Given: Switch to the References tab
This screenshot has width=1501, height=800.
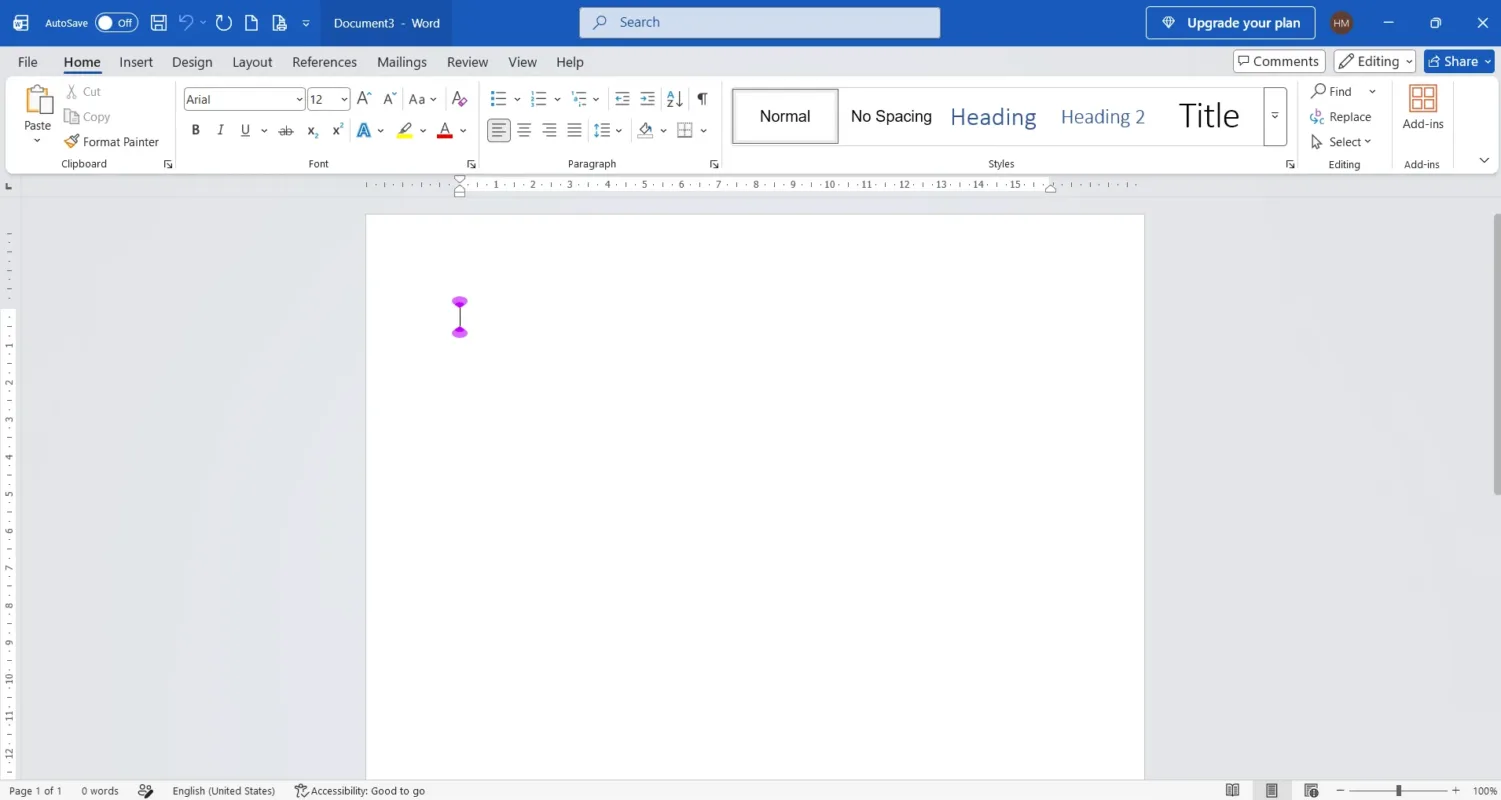Looking at the screenshot, I should point(324,62).
